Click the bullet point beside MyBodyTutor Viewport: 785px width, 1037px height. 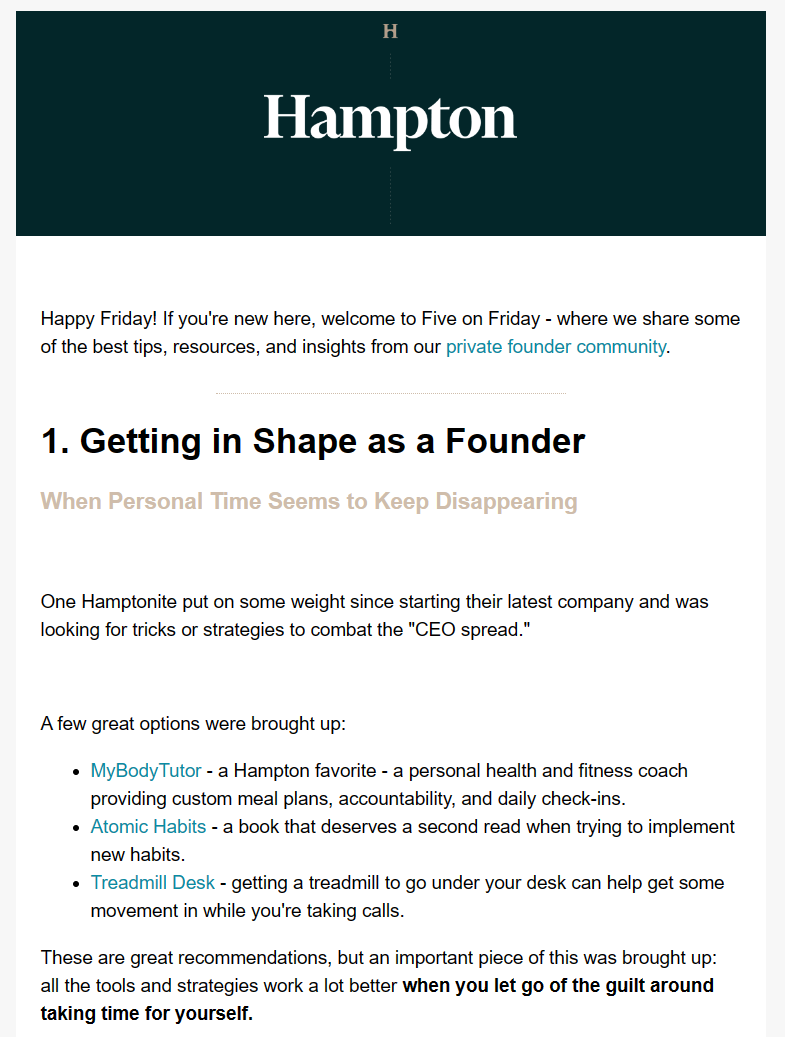(79, 772)
